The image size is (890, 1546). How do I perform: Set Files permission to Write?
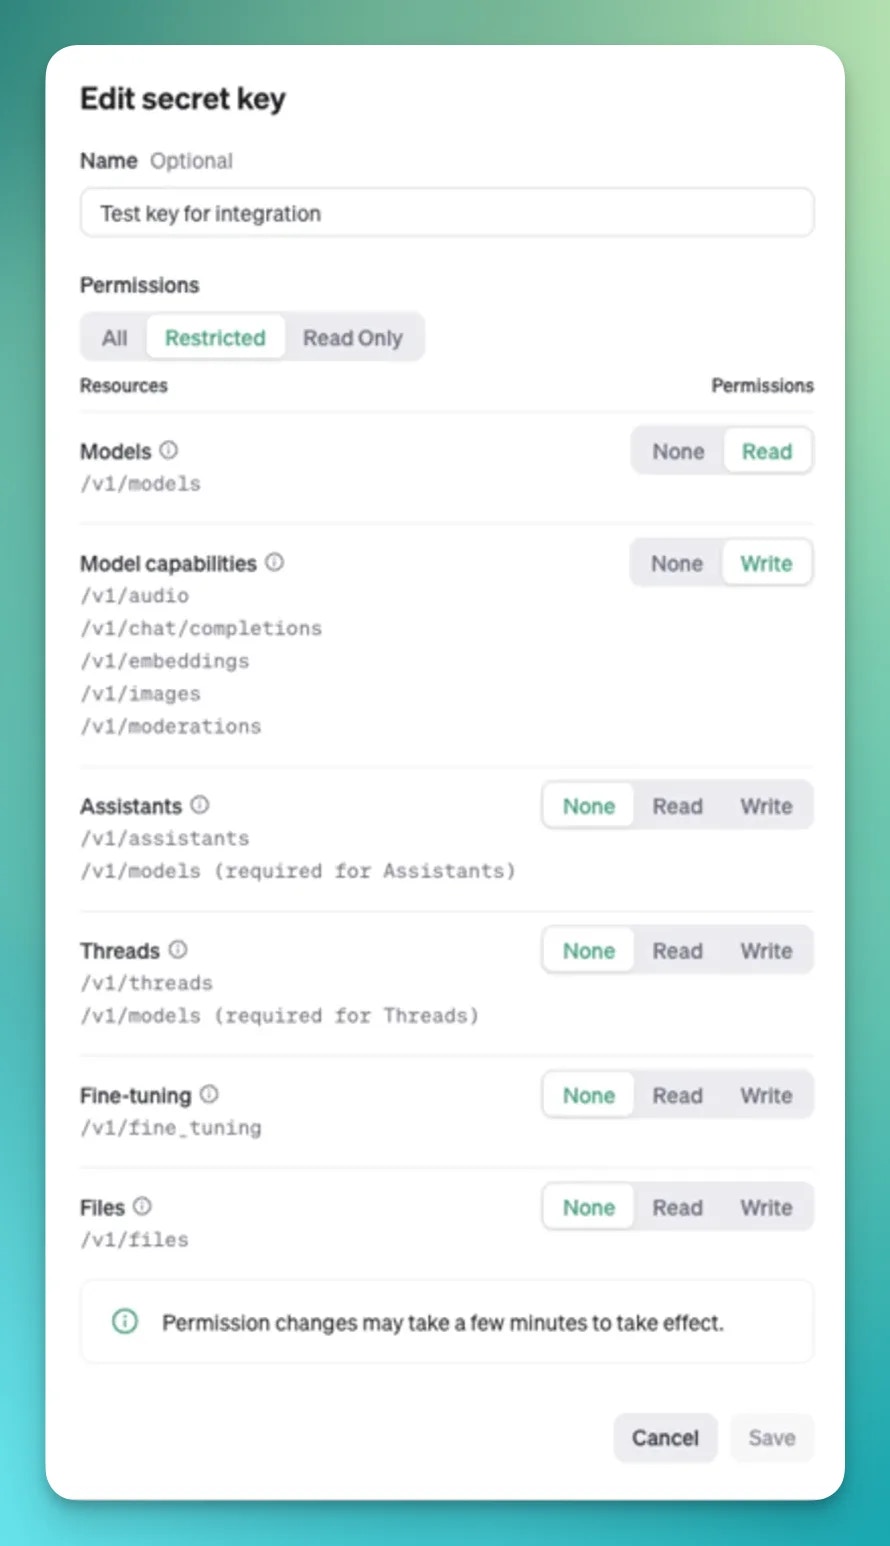coord(766,1208)
